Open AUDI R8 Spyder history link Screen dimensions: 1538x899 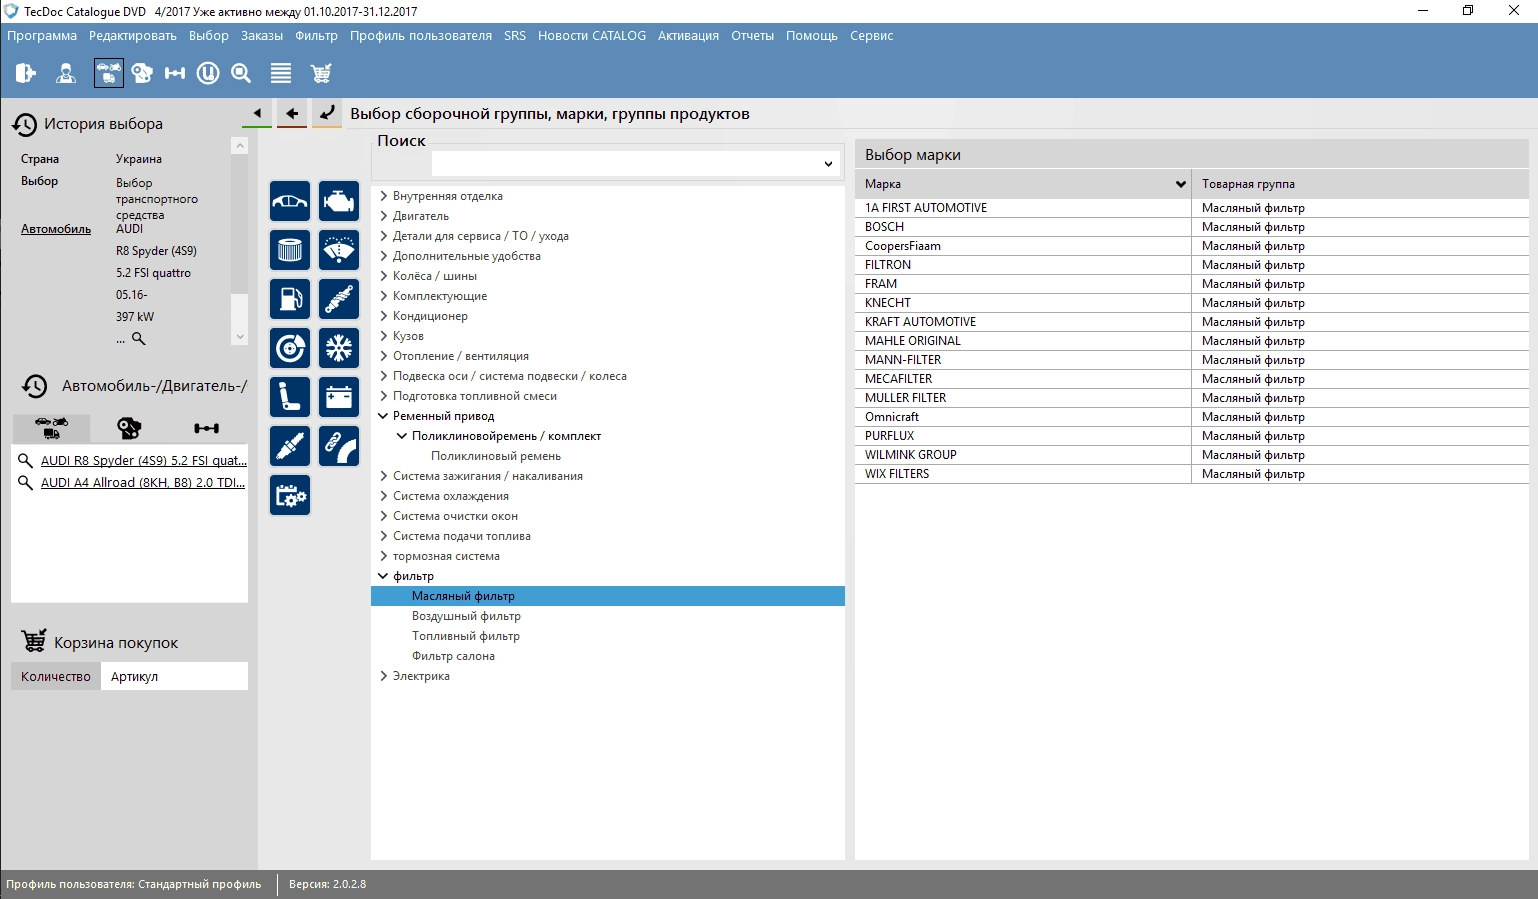click(143, 461)
